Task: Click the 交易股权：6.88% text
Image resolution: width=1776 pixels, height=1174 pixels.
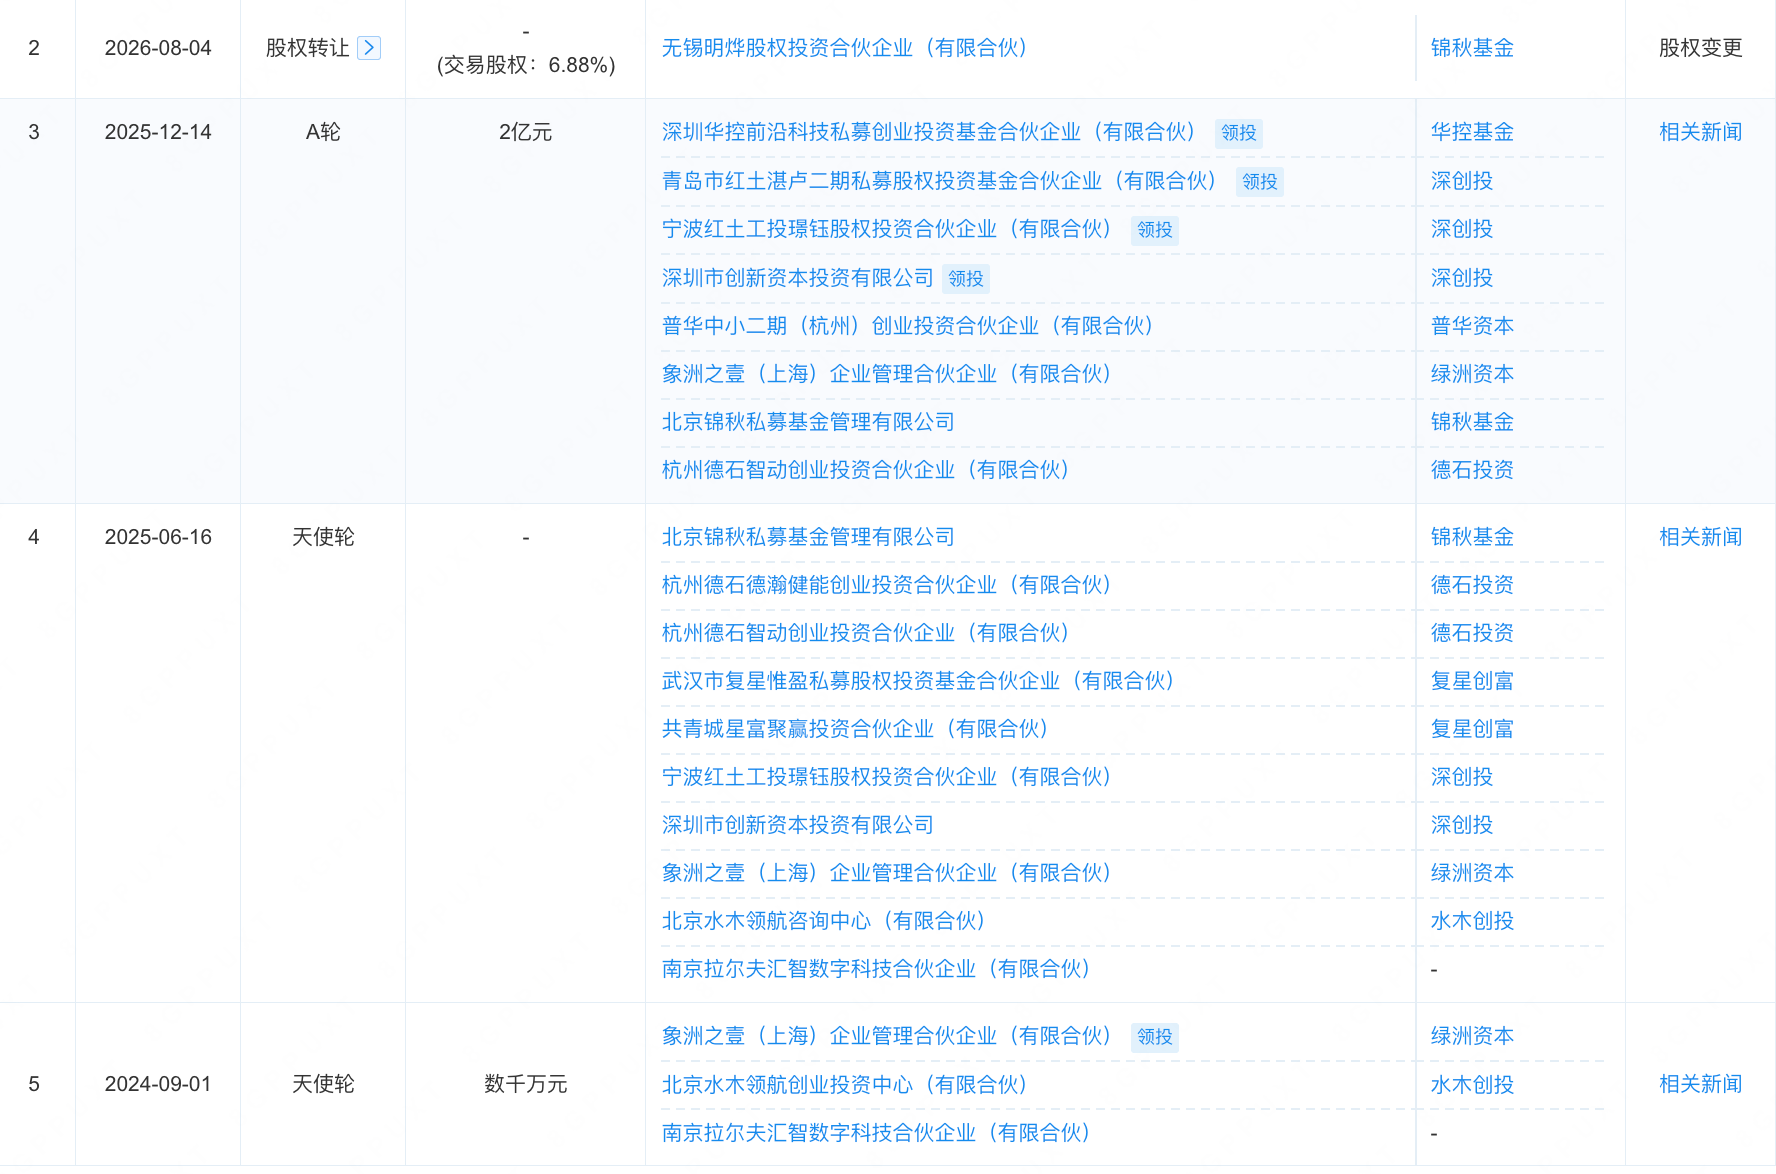Action: point(525,65)
